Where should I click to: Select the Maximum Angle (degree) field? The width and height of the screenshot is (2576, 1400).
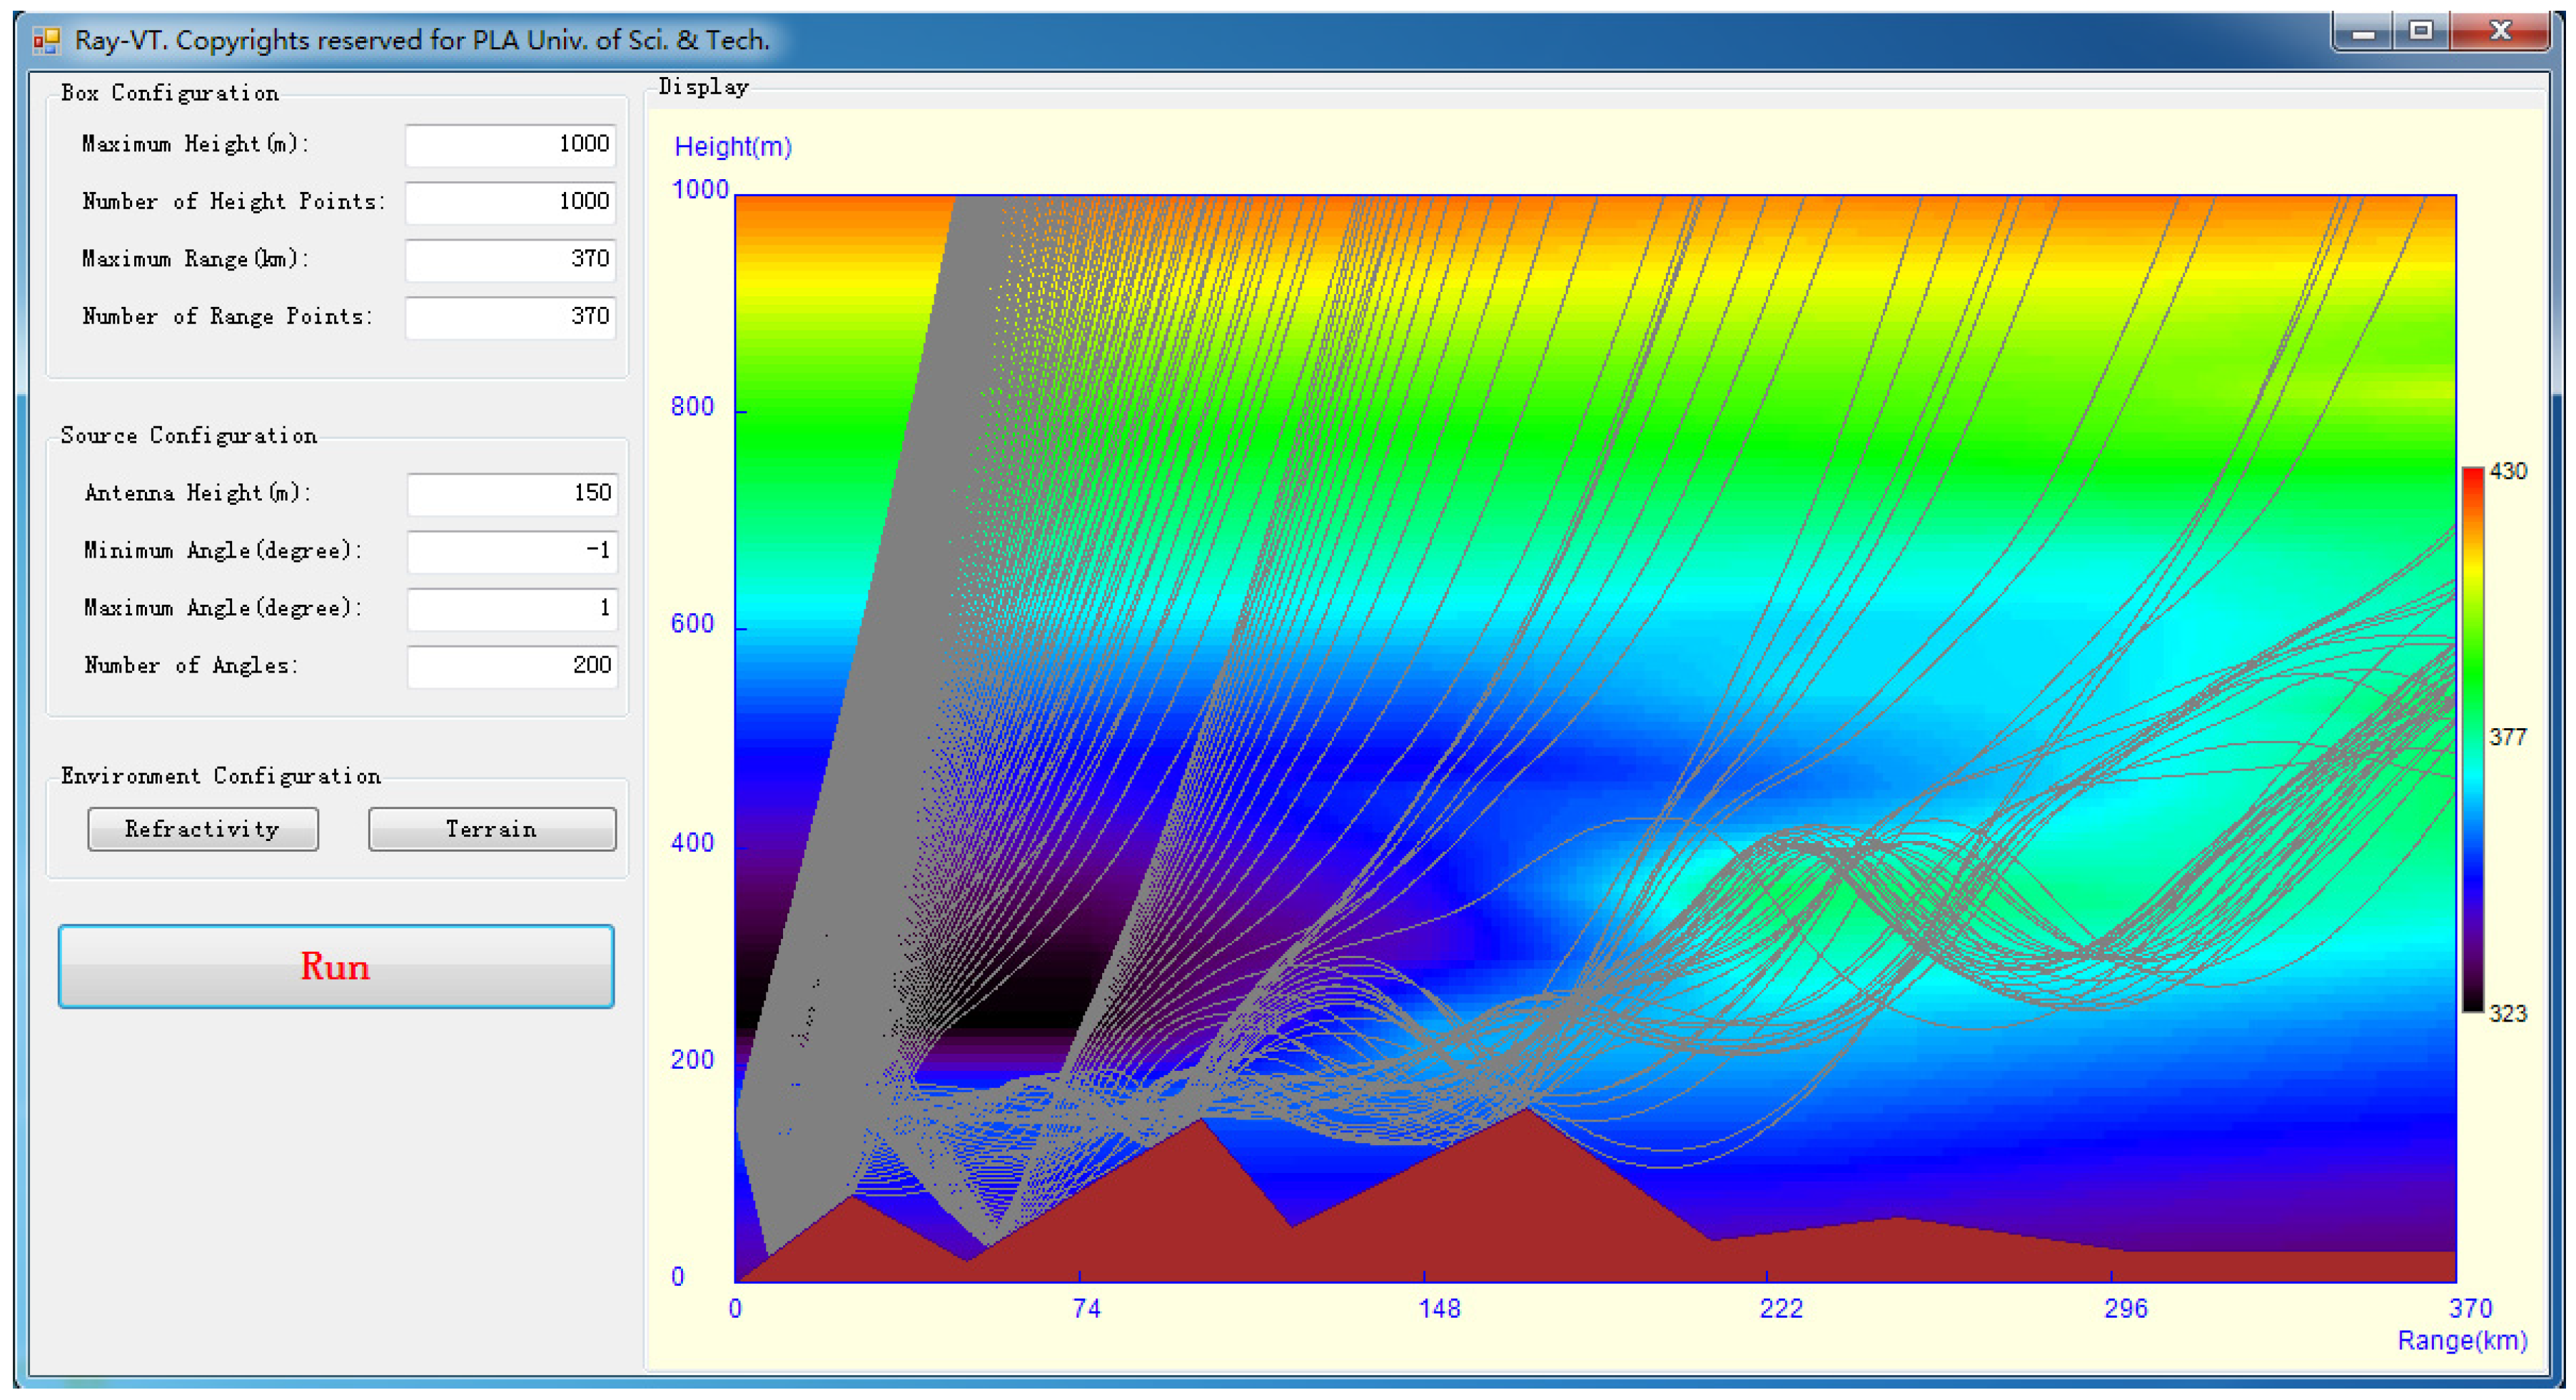tap(512, 609)
